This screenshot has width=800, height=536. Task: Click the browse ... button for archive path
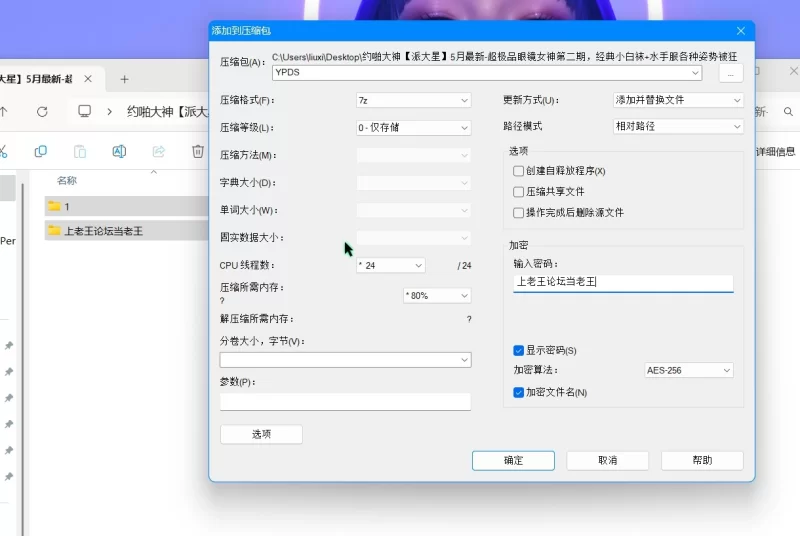click(x=731, y=73)
